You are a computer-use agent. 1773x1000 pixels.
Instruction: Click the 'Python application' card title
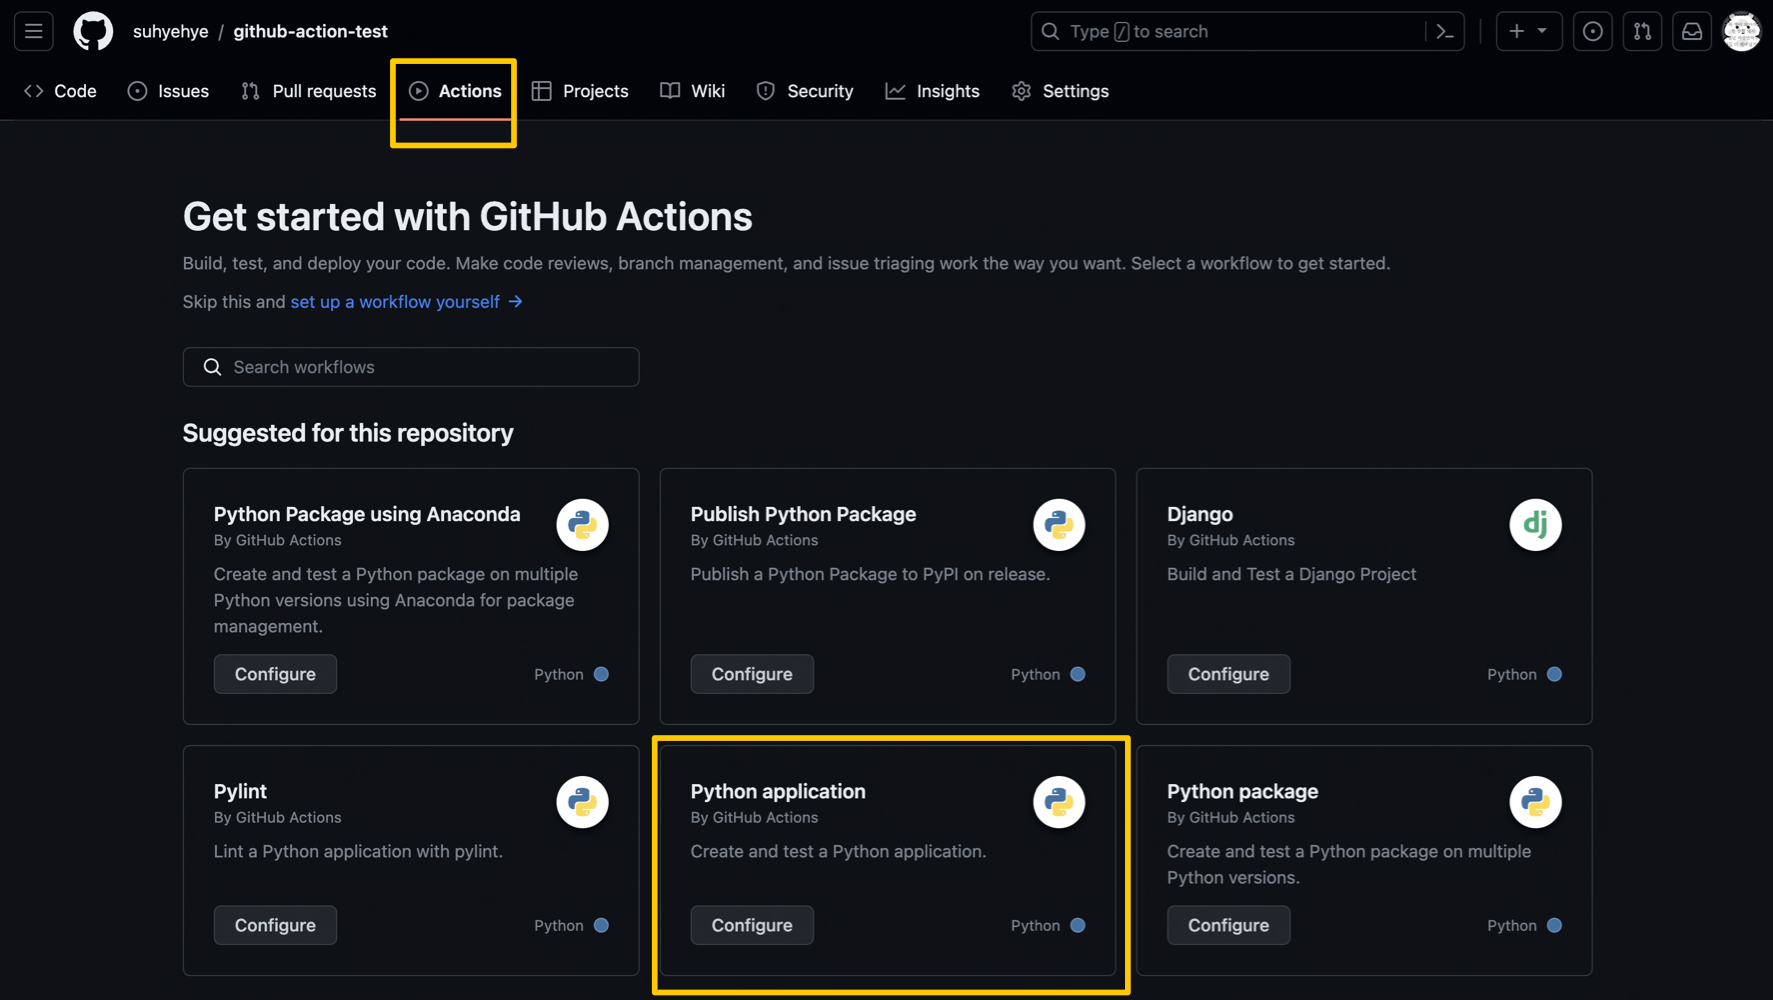778,791
